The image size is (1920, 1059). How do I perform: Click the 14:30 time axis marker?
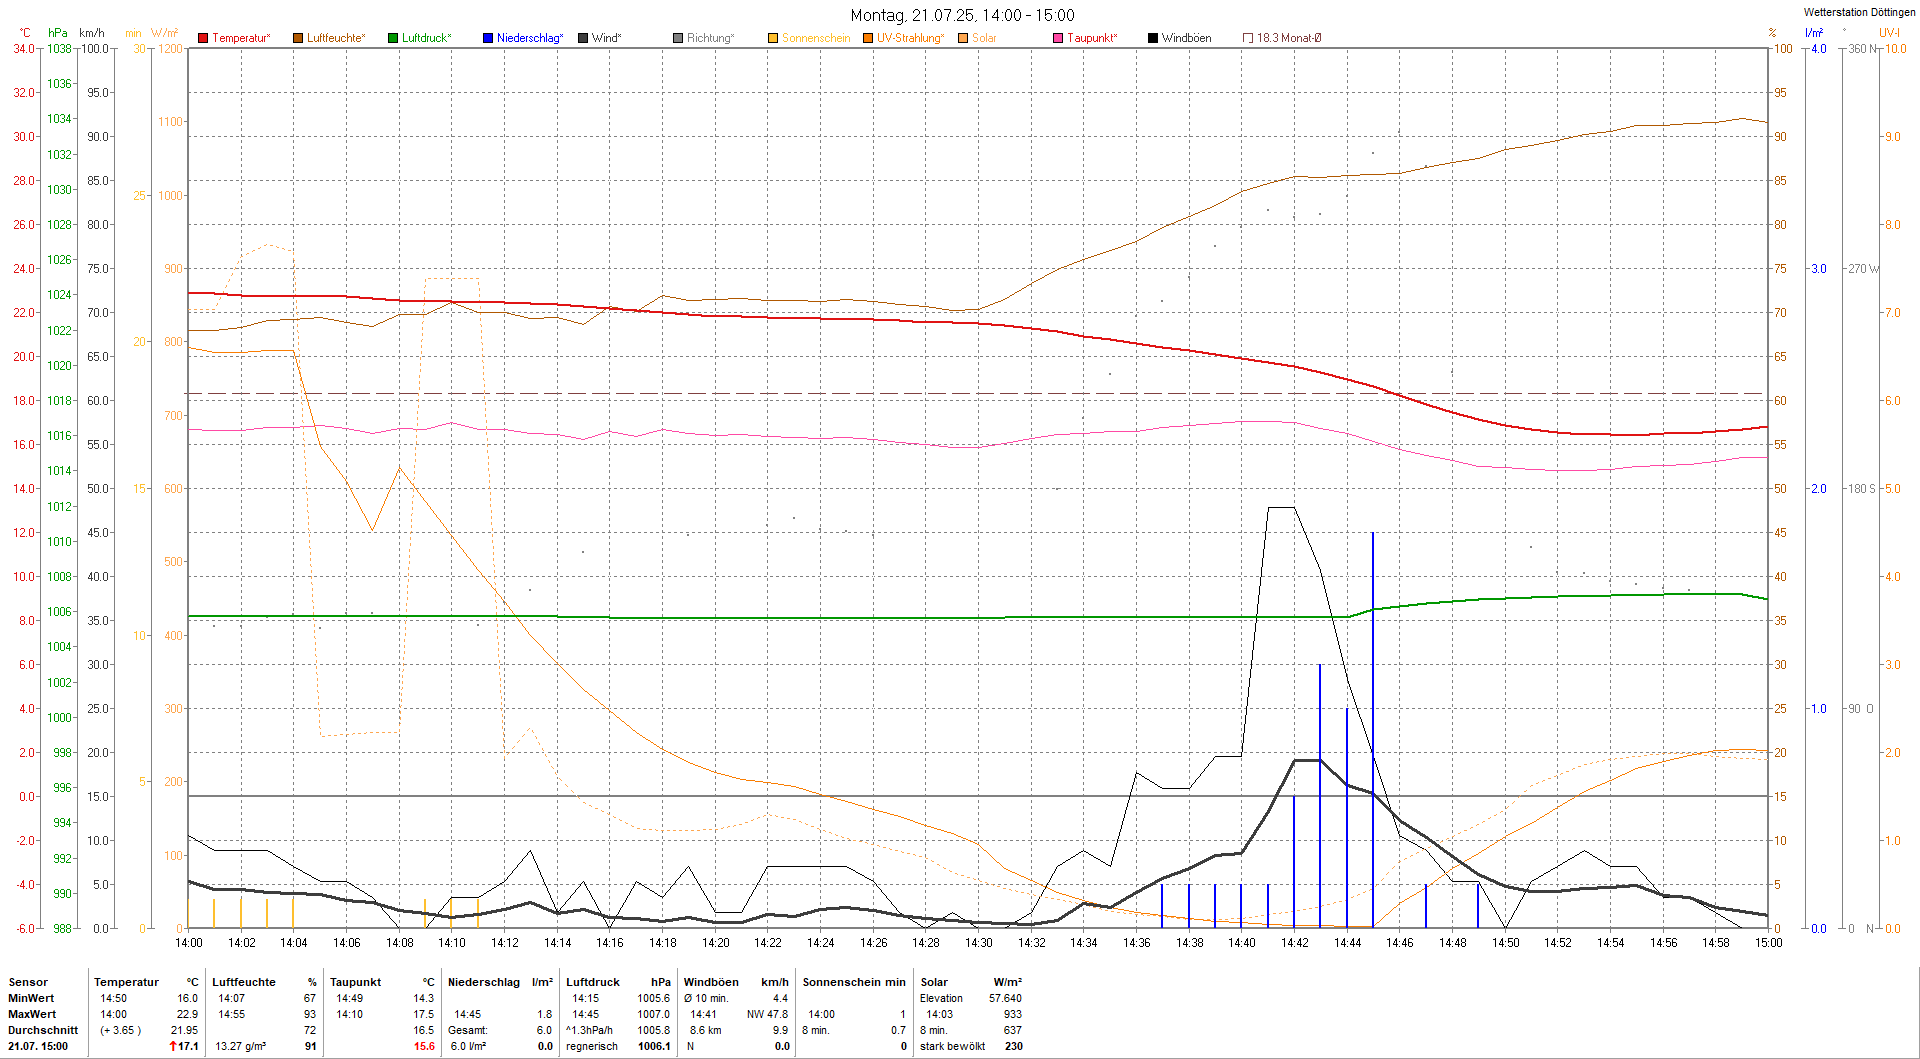coord(979,942)
